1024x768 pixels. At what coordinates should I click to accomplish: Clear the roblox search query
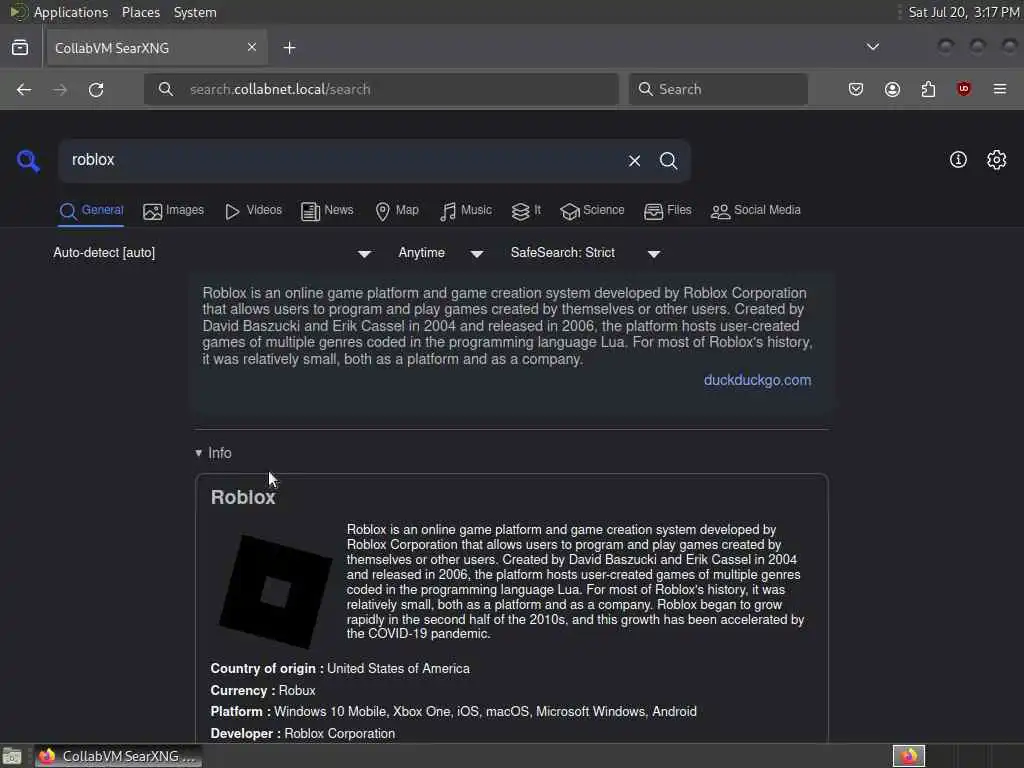634,161
